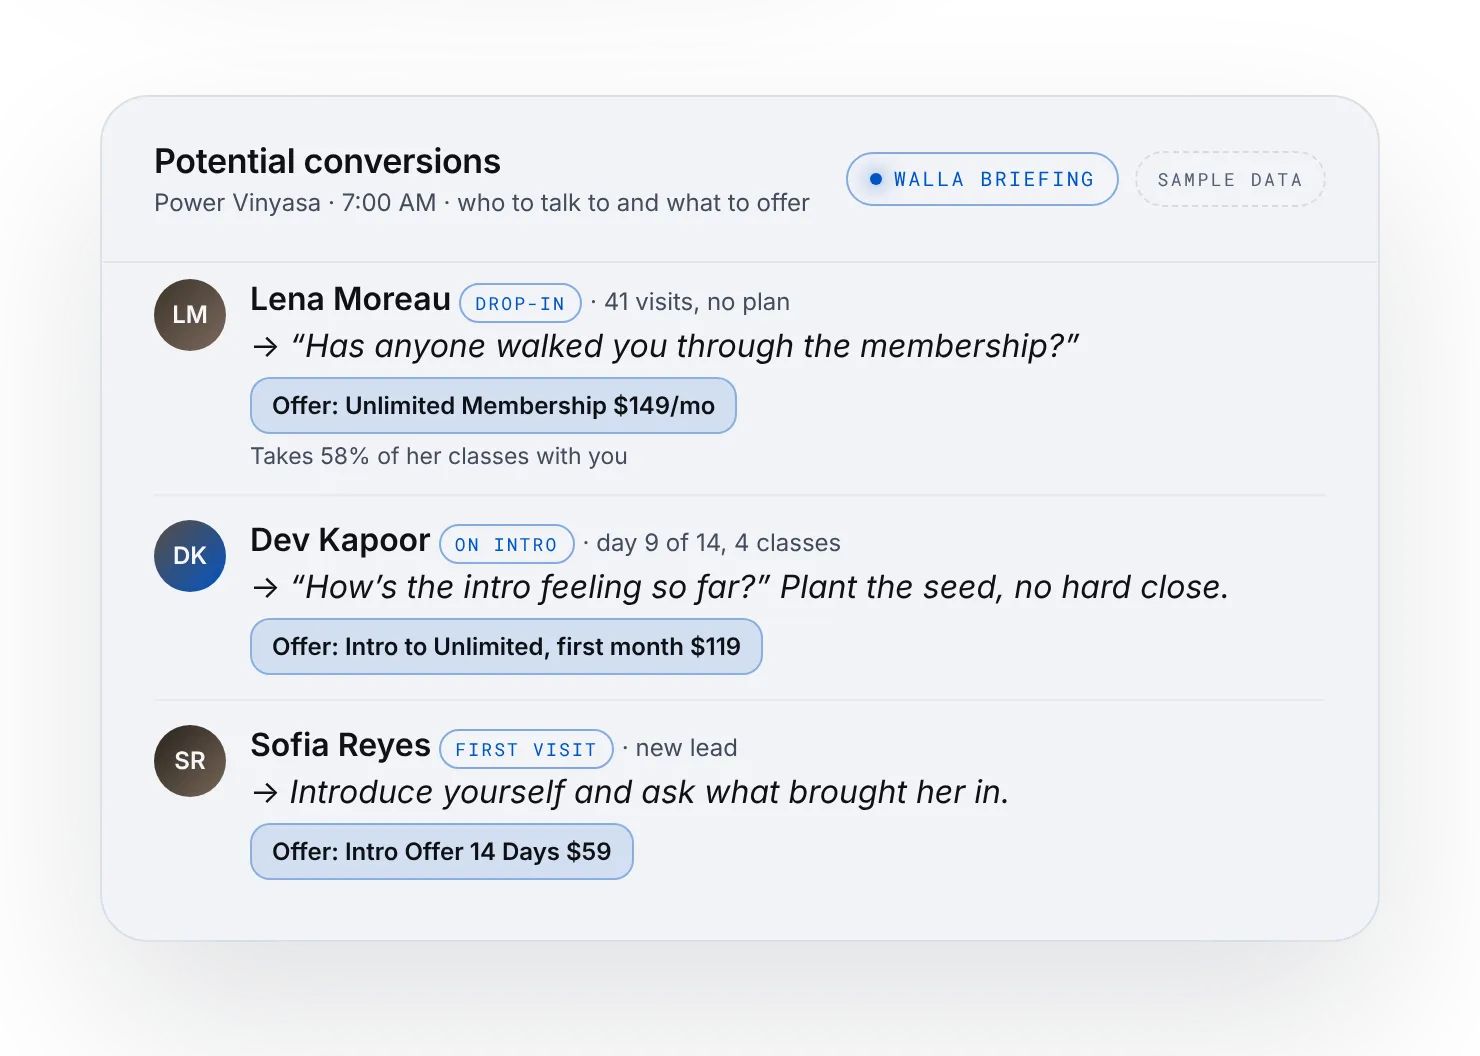The height and width of the screenshot is (1056, 1480).
Task: Open Sofia Reyes's name
Action: (x=341, y=745)
